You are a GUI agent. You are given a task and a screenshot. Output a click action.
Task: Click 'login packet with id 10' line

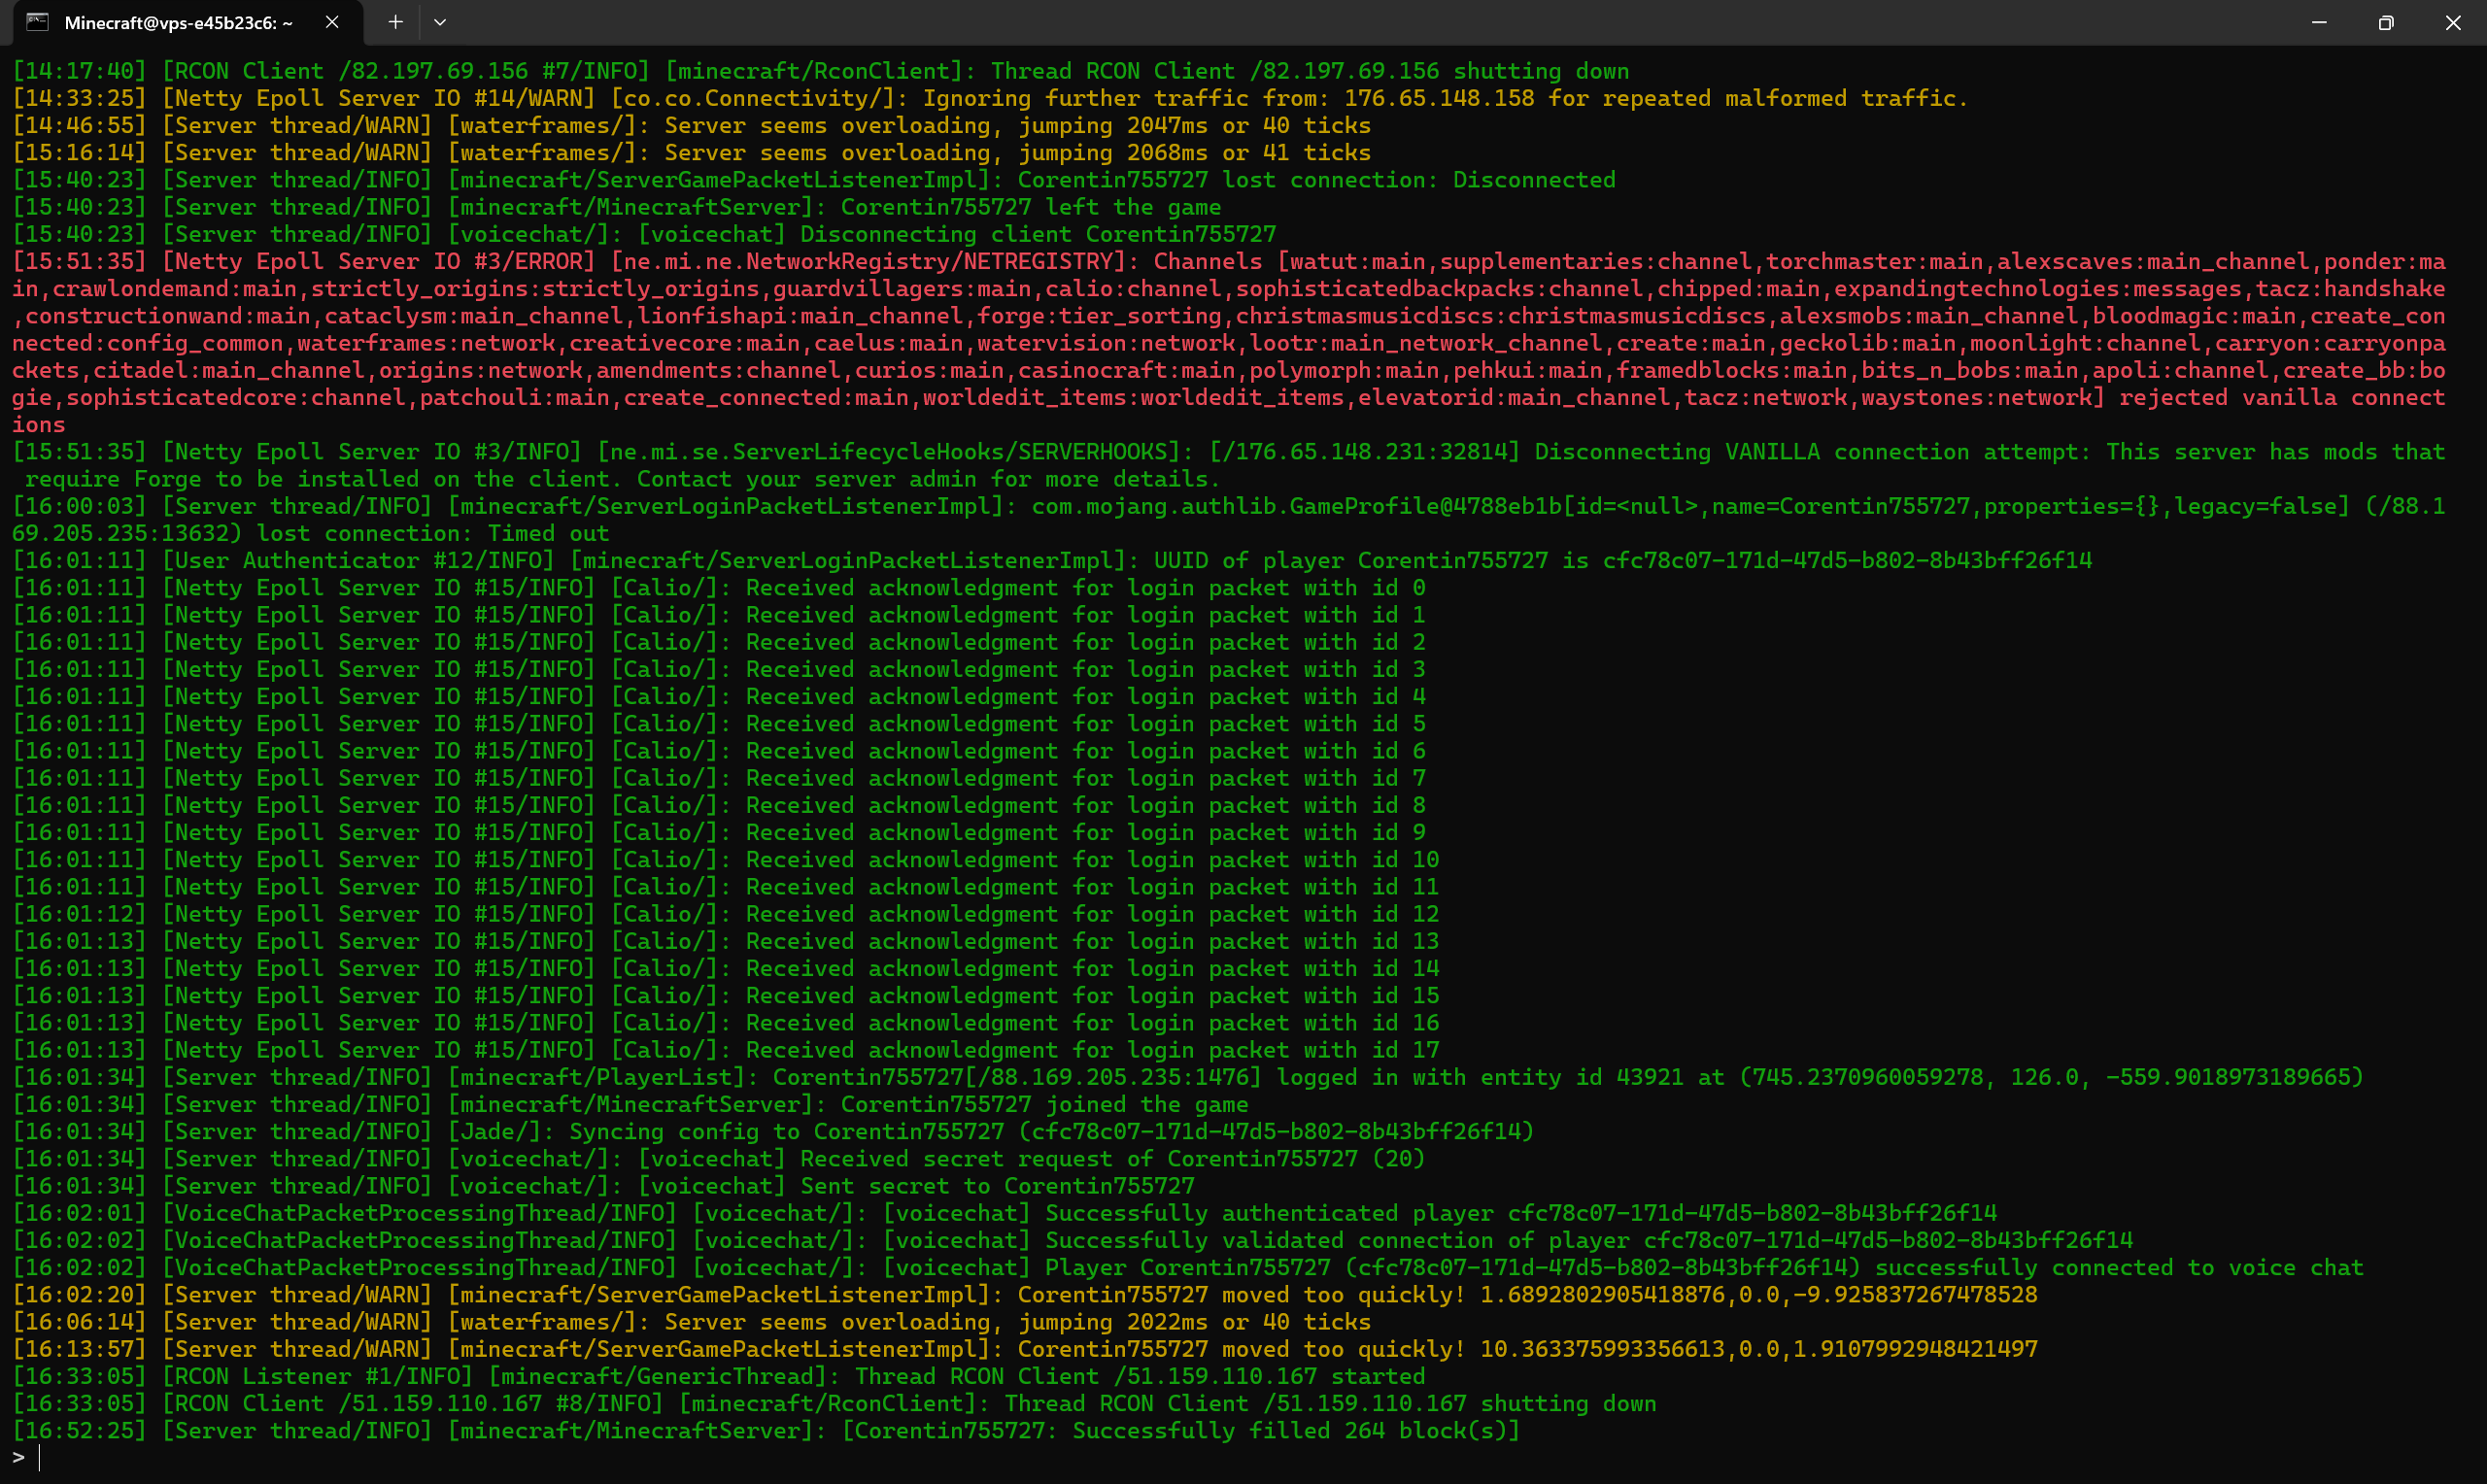click(726, 860)
